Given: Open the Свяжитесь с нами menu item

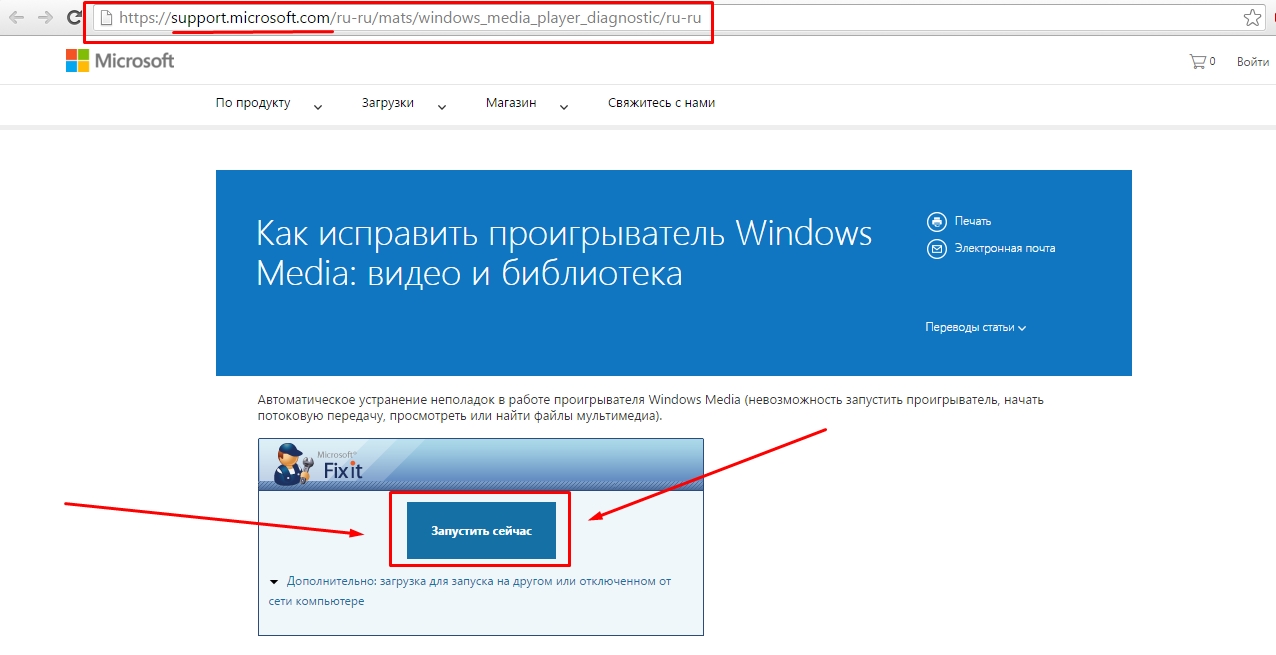Looking at the screenshot, I should pos(661,103).
